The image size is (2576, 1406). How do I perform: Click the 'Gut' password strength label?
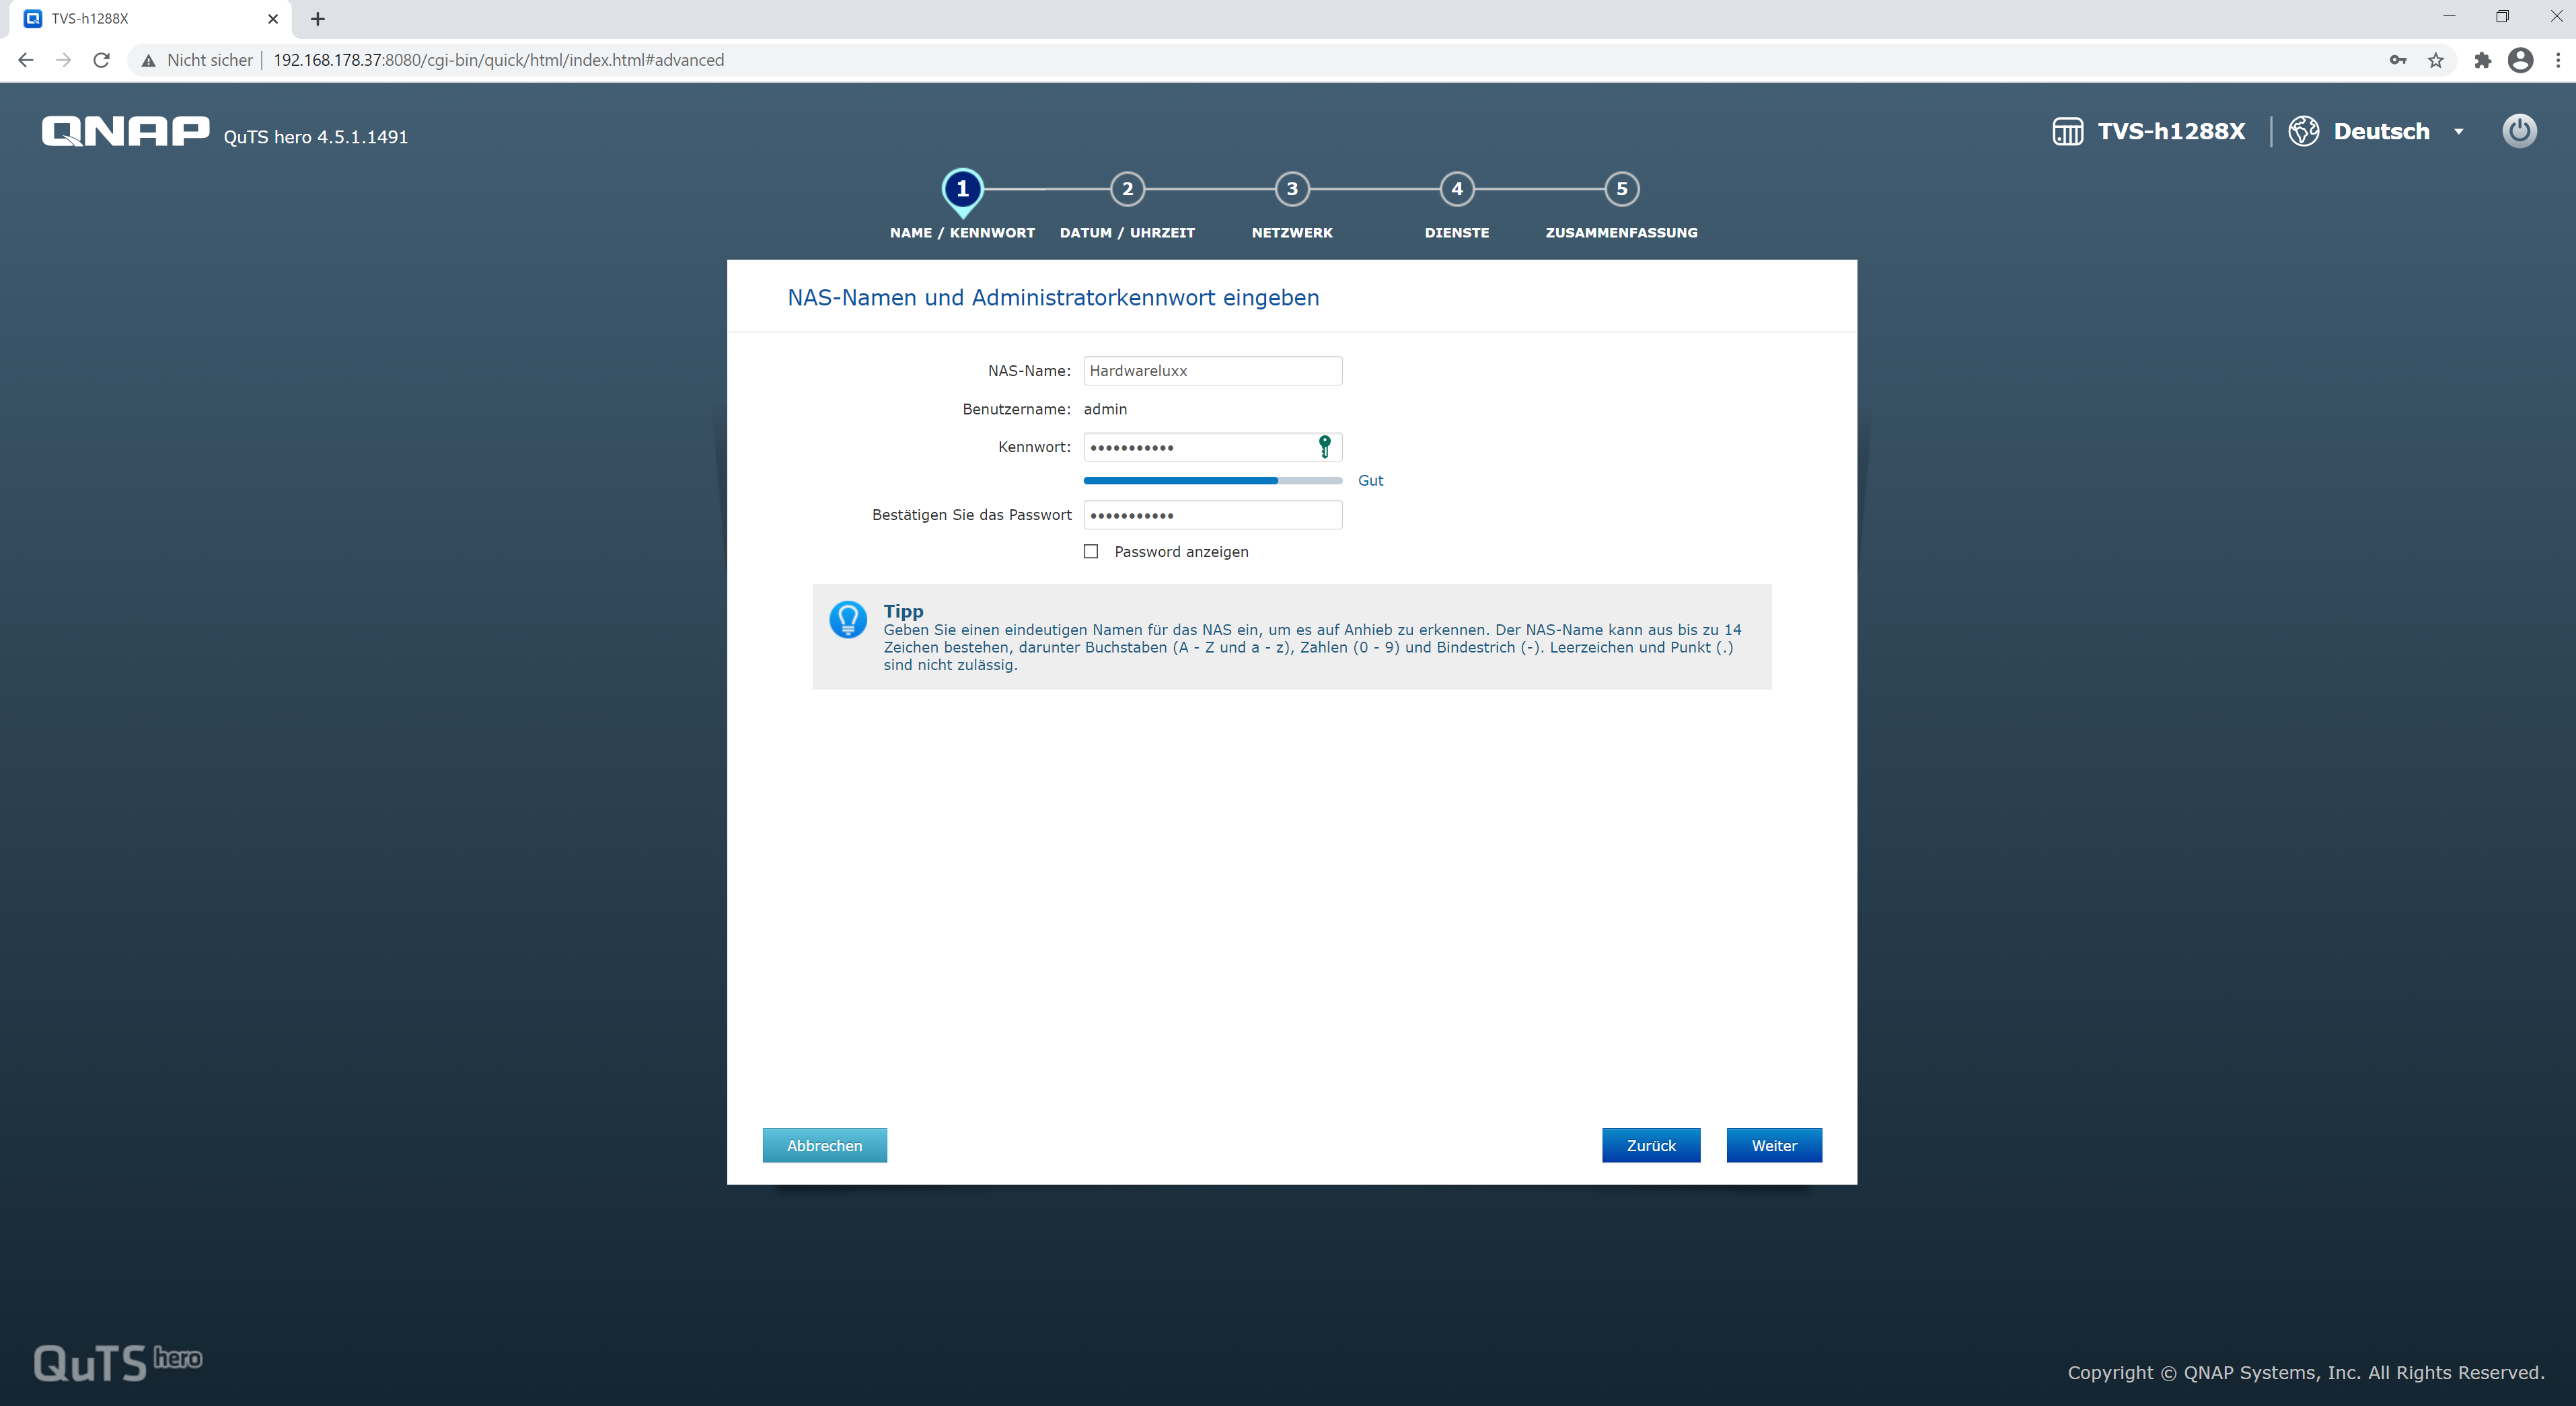1370,480
